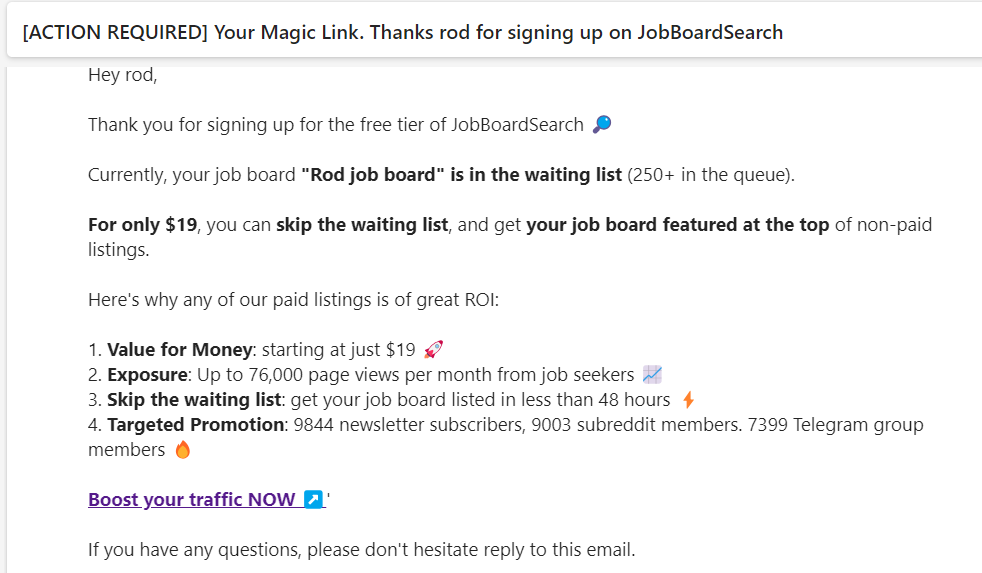Viewport: 982px width, 573px height.
Task: Click the "Hey rod," greeting text
Action: point(123,75)
